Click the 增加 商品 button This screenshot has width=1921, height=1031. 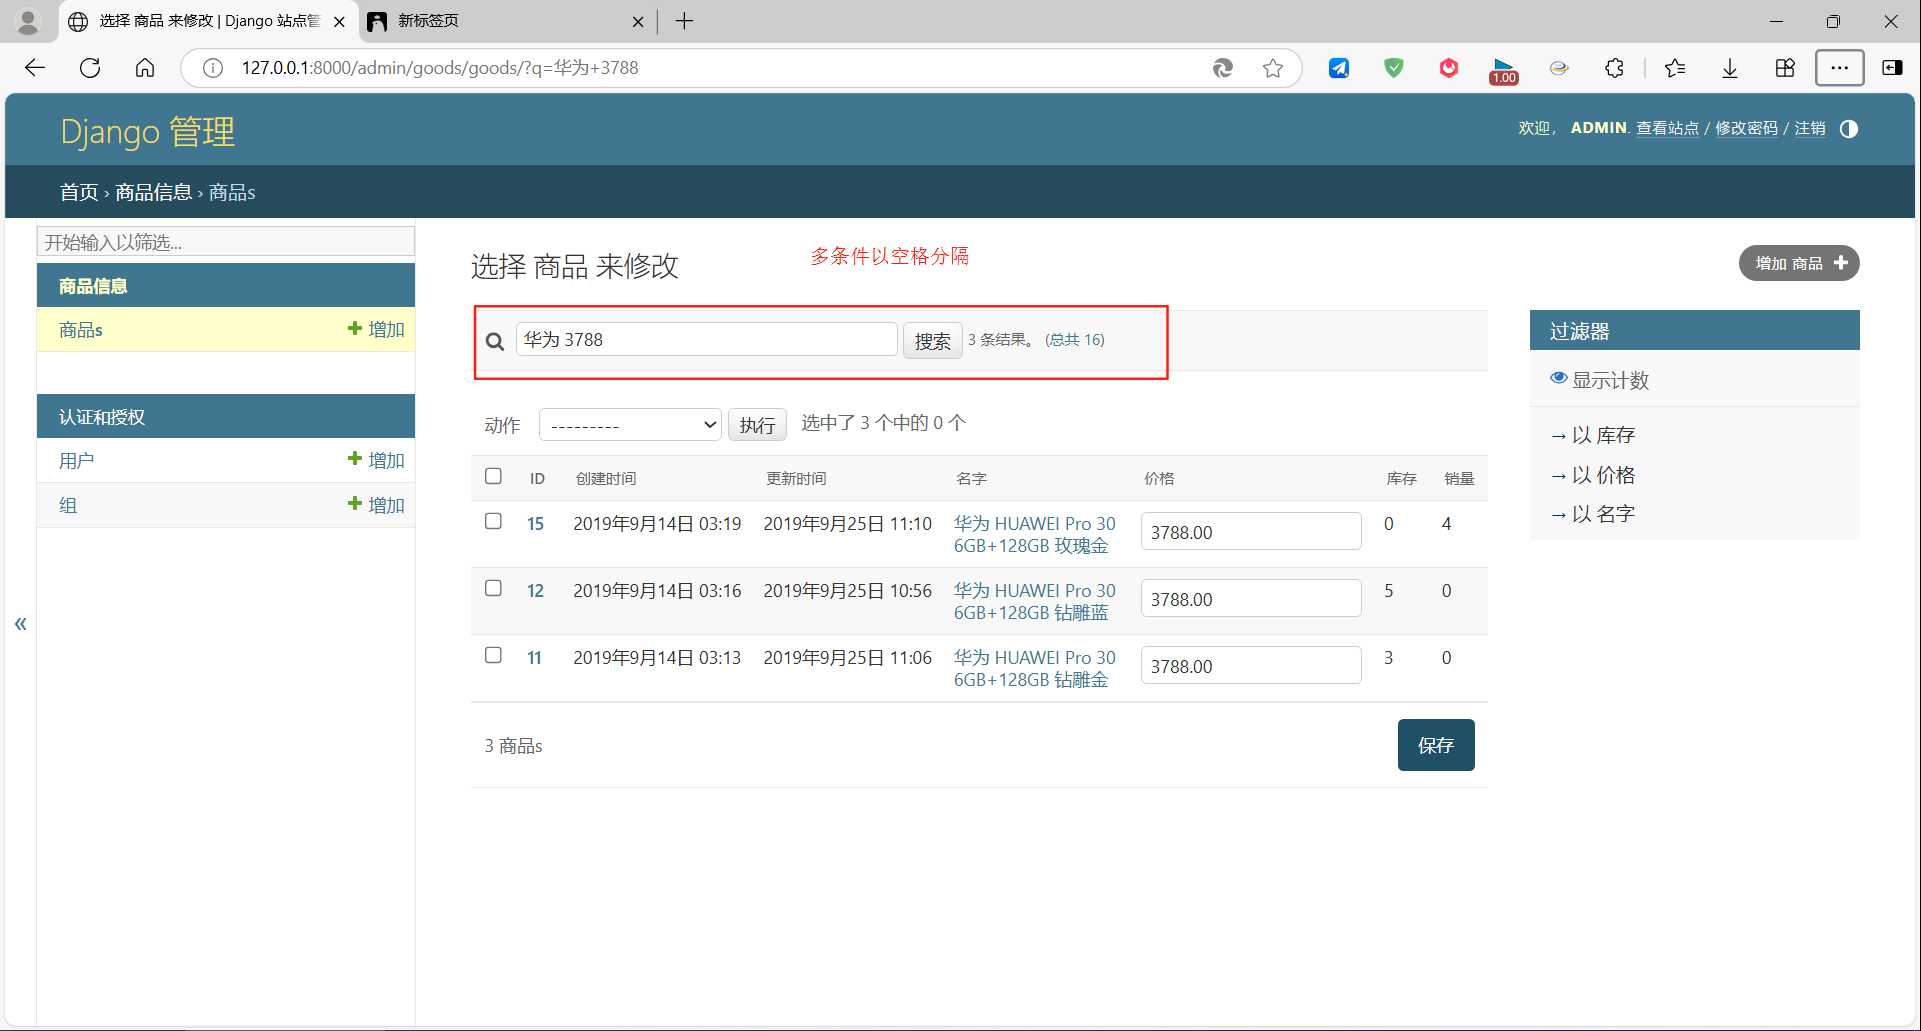click(x=1798, y=263)
